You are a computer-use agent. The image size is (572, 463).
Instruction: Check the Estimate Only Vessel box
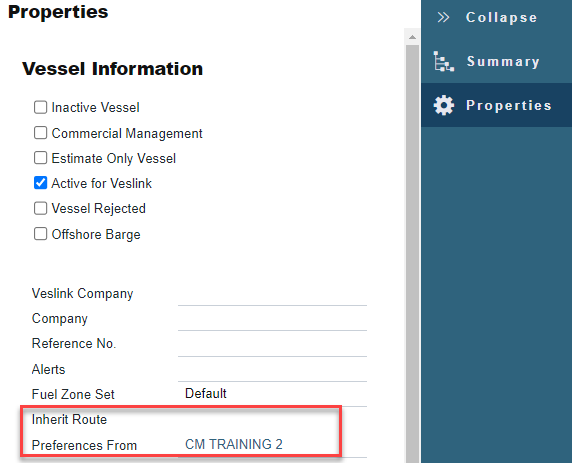pyautogui.click(x=40, y=158)
